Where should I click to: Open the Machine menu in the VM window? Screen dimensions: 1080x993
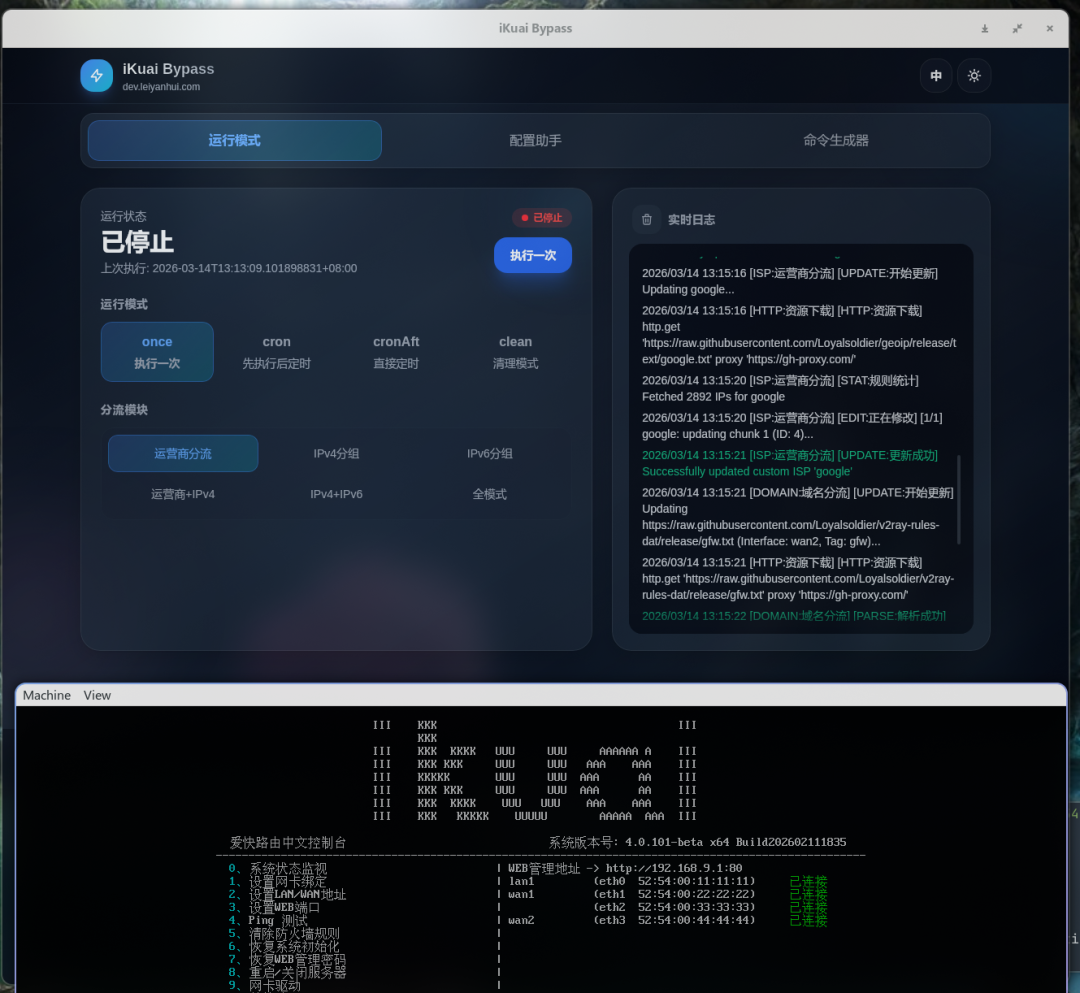(47, 696)
